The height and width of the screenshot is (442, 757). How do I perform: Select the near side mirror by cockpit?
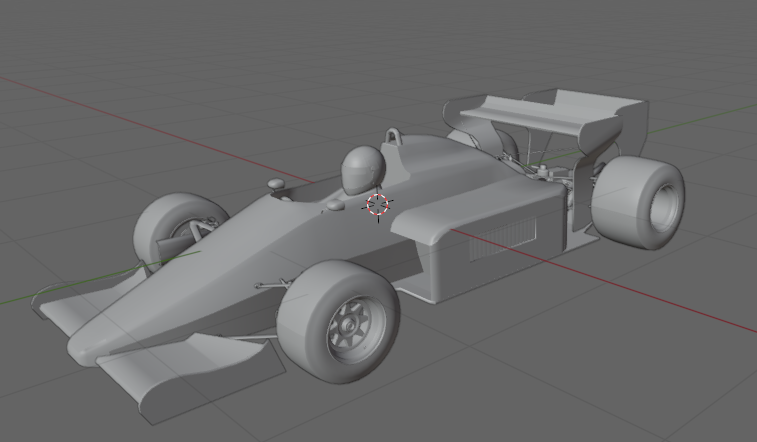tap(336, 206)
